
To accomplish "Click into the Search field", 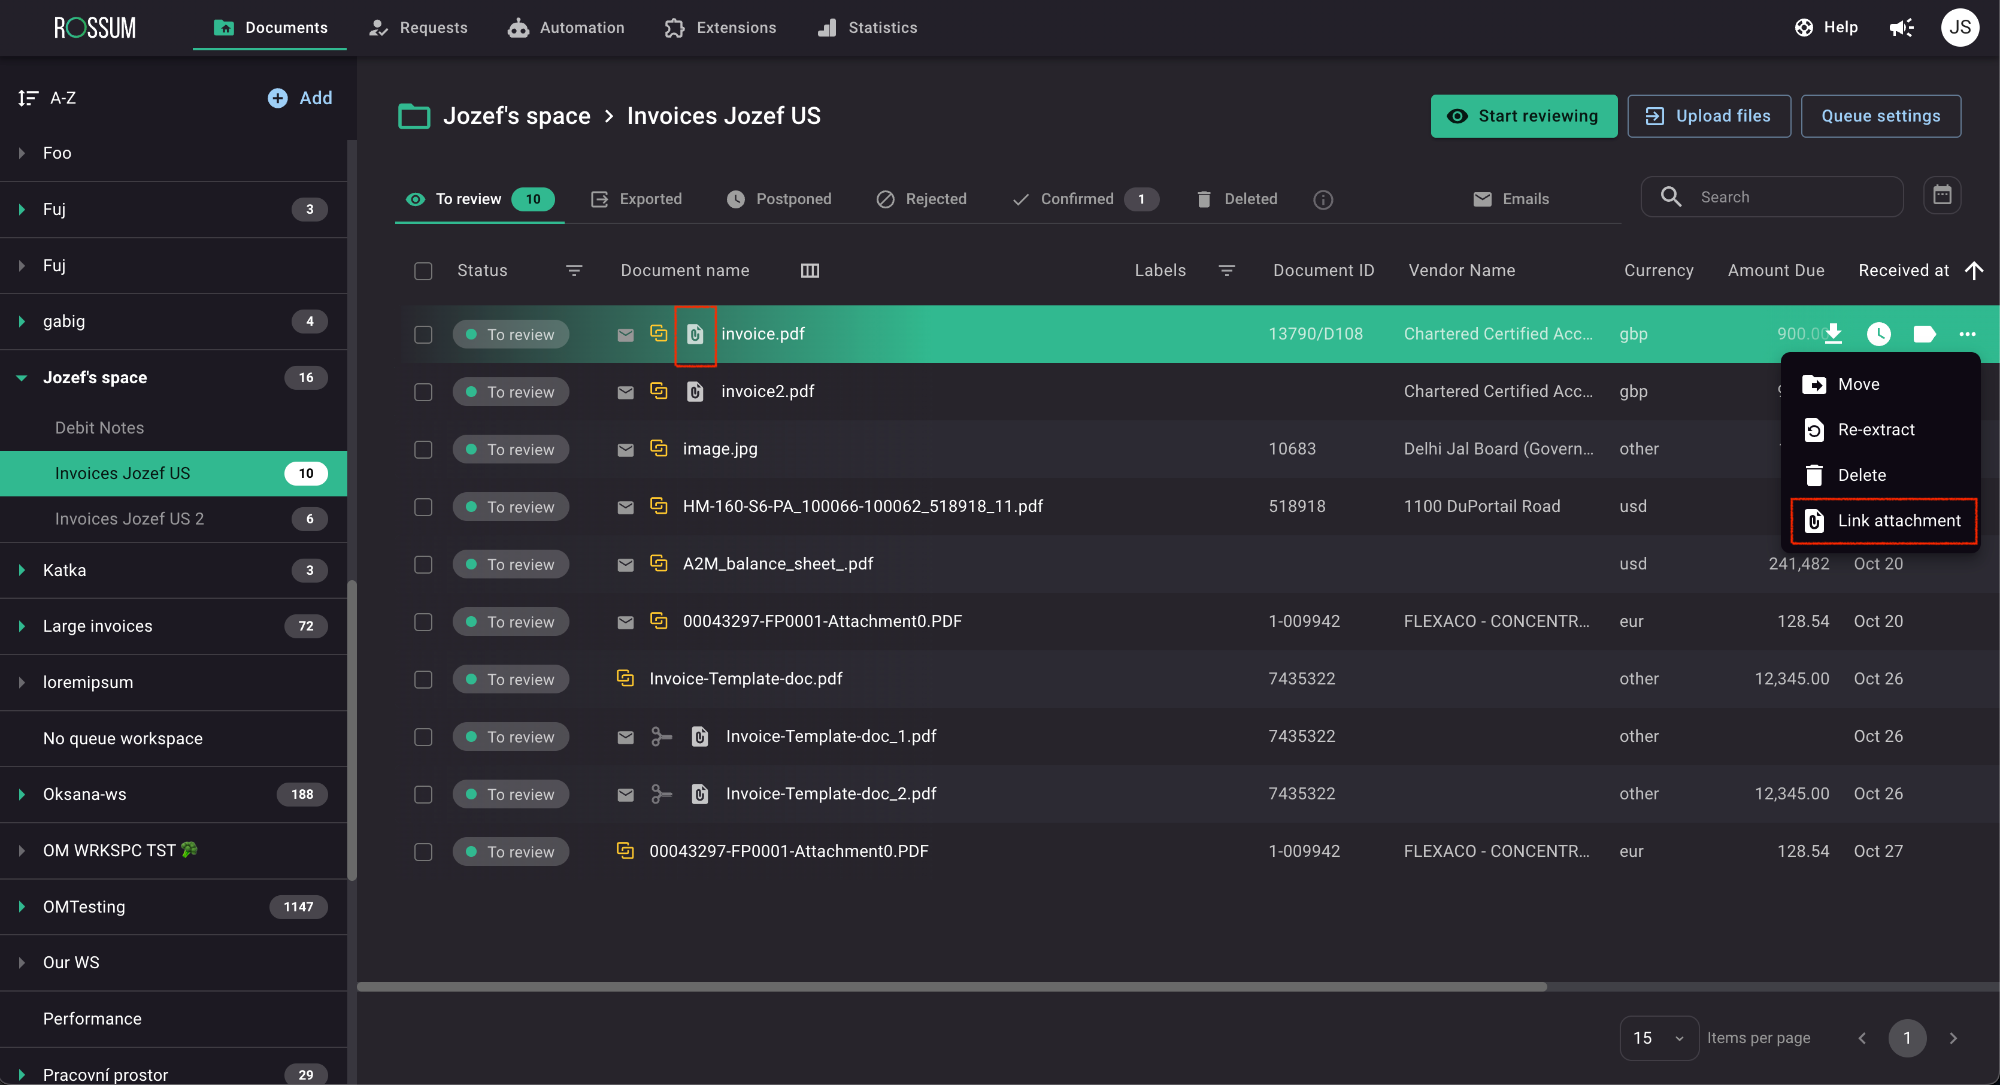I will [1790, 197].
